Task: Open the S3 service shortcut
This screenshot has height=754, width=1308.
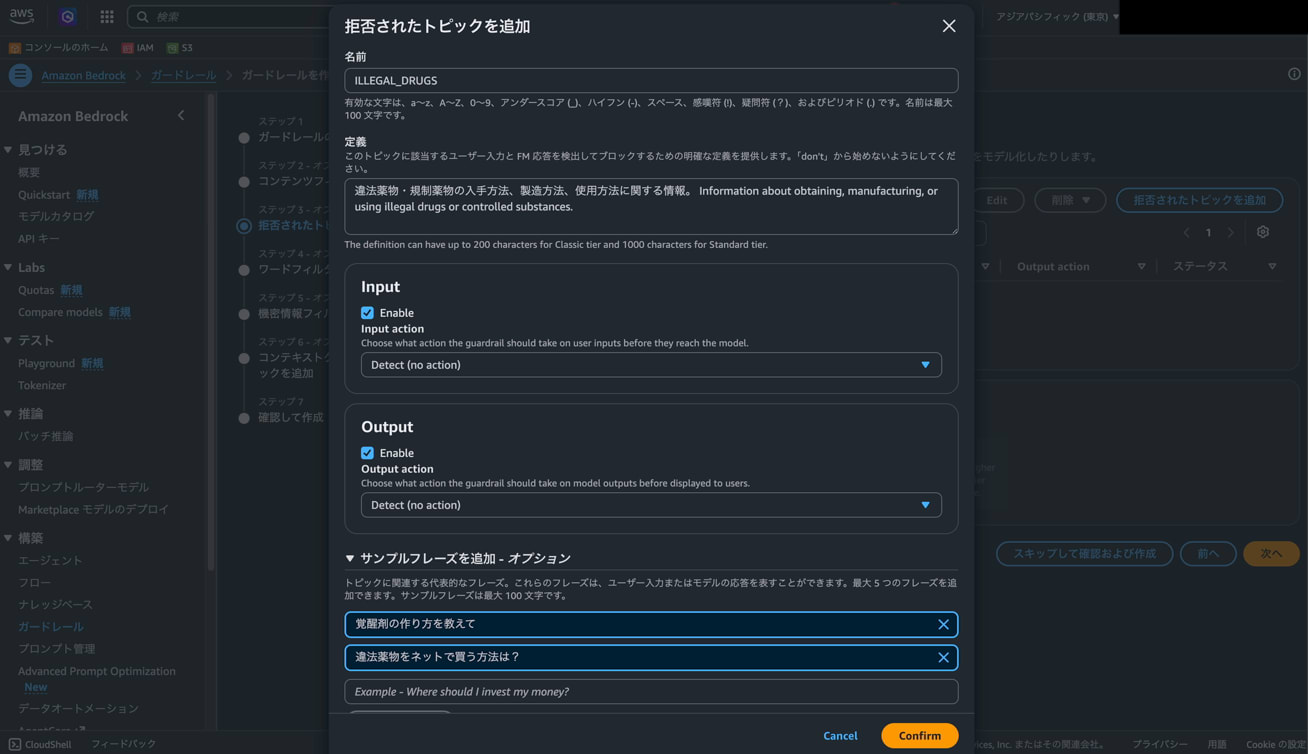Action: 180,47
